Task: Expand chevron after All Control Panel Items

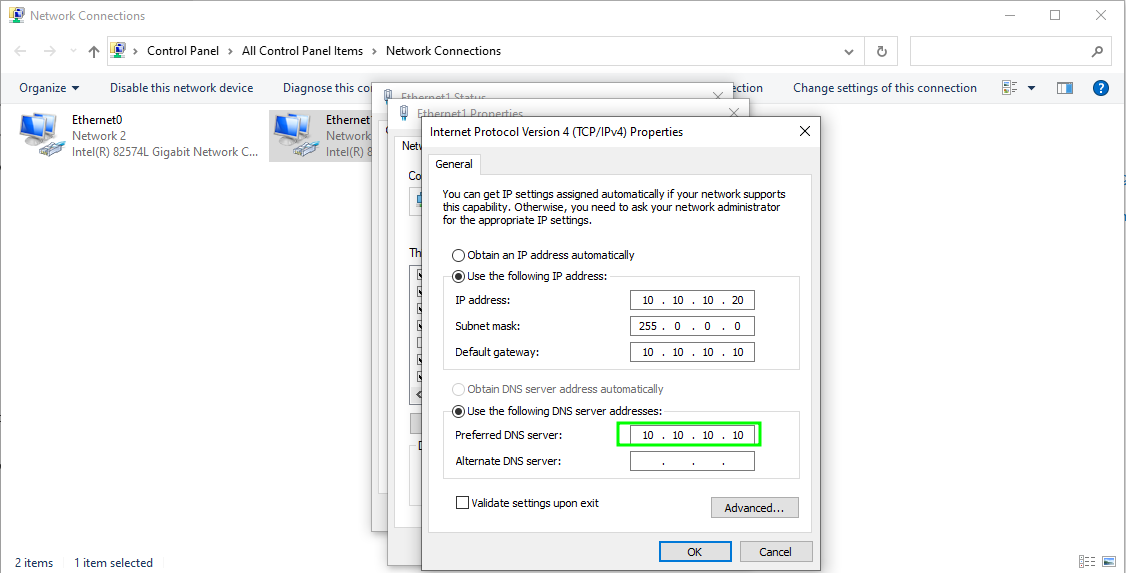Action: [x=375, y=51]
